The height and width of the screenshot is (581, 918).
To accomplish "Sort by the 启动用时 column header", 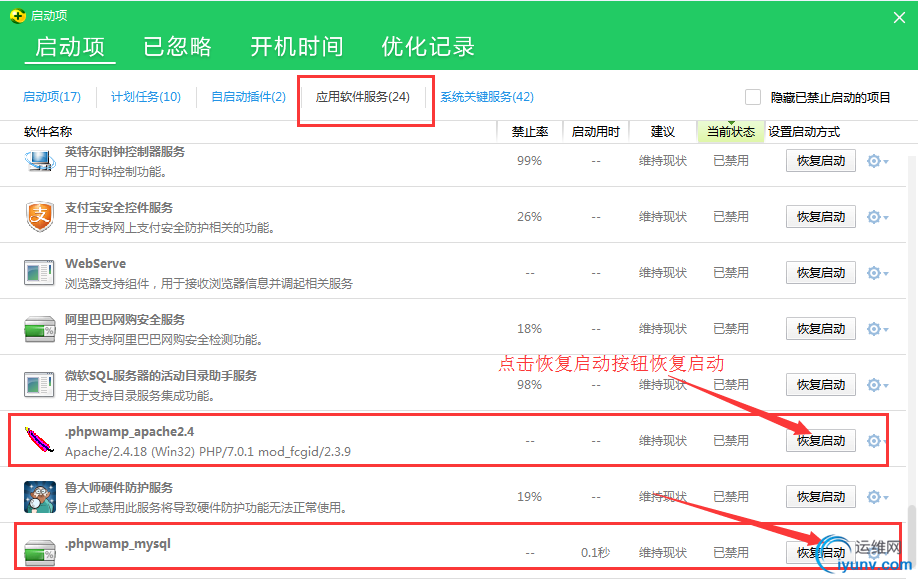I will click(595, 132).
